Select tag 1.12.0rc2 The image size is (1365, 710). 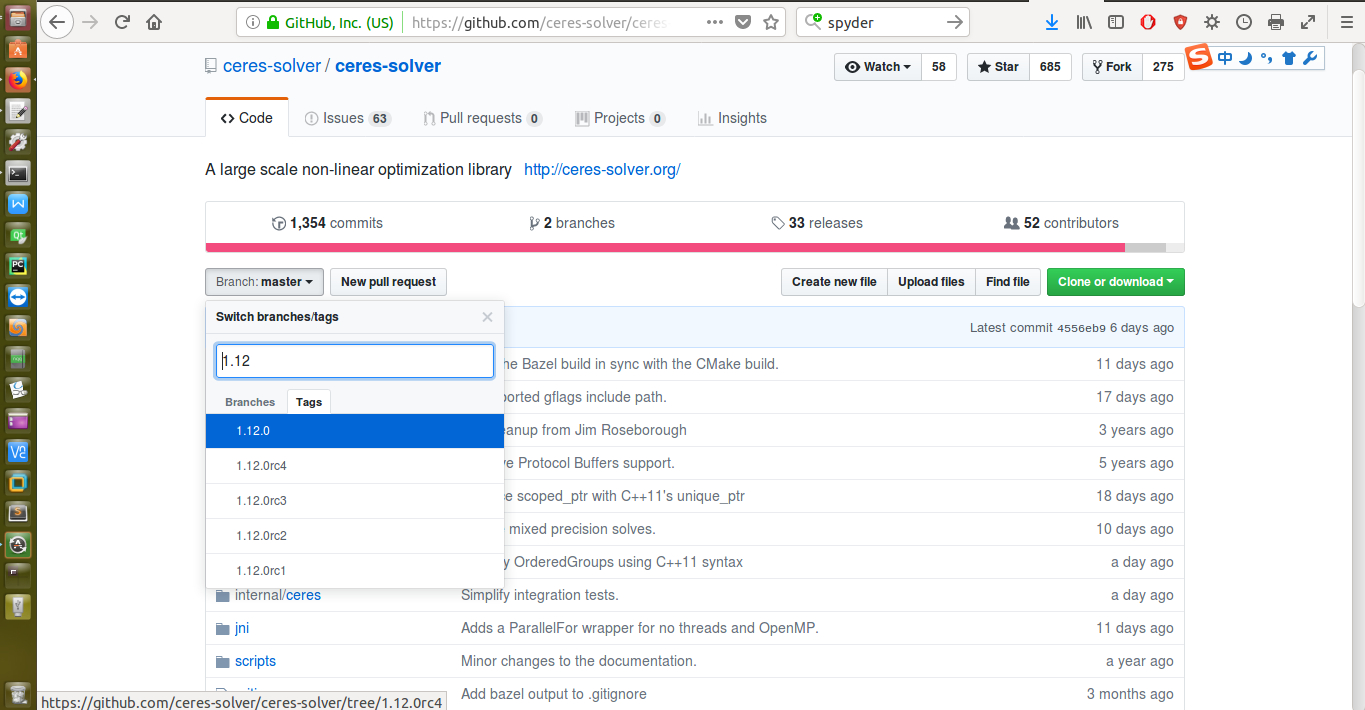point(355,536)
